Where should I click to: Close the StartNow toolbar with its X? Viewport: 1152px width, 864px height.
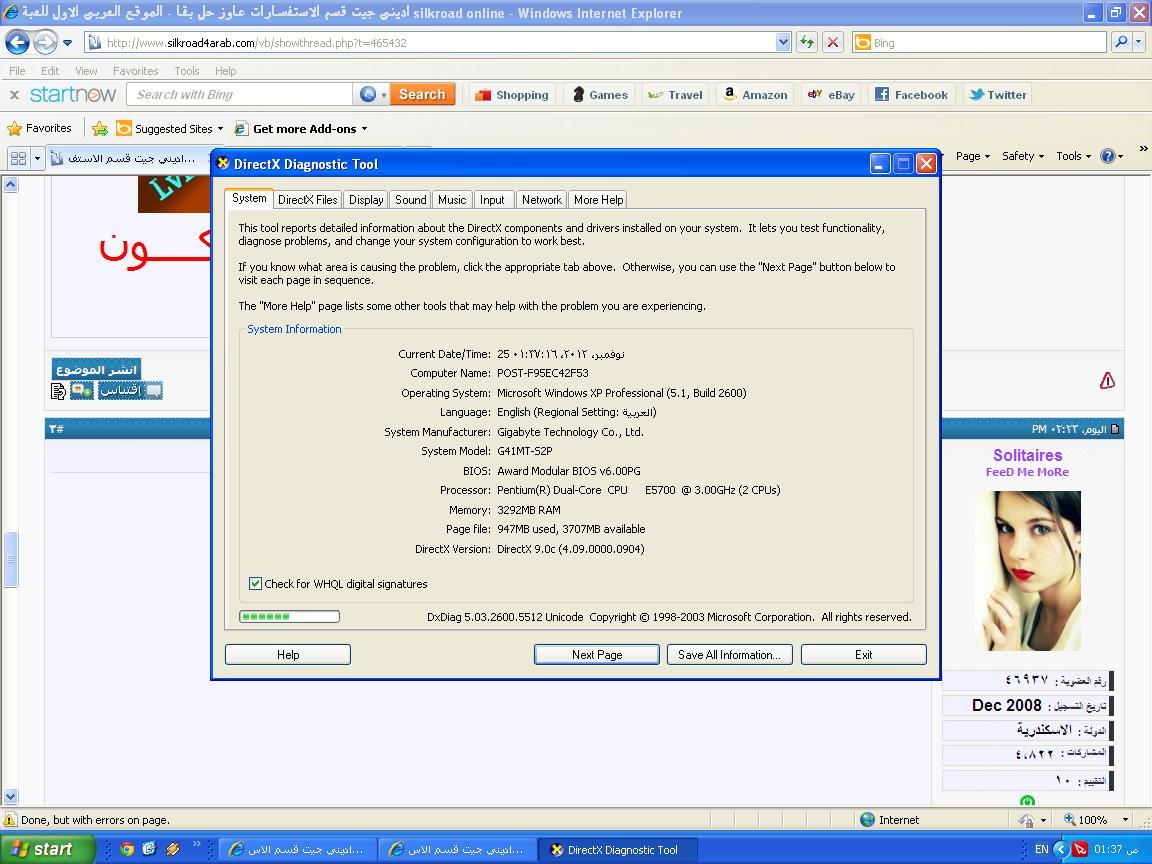click(14, 95)
